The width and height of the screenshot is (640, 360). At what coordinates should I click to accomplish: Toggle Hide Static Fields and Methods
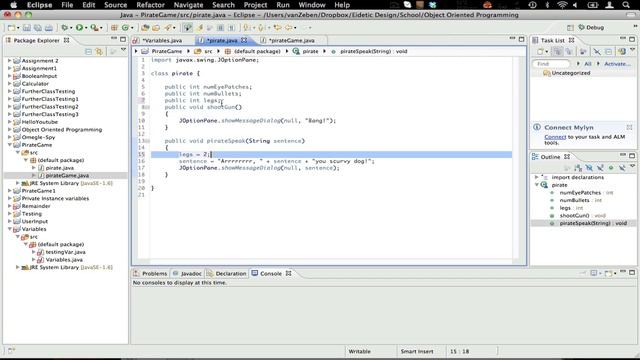coord(600,168)
